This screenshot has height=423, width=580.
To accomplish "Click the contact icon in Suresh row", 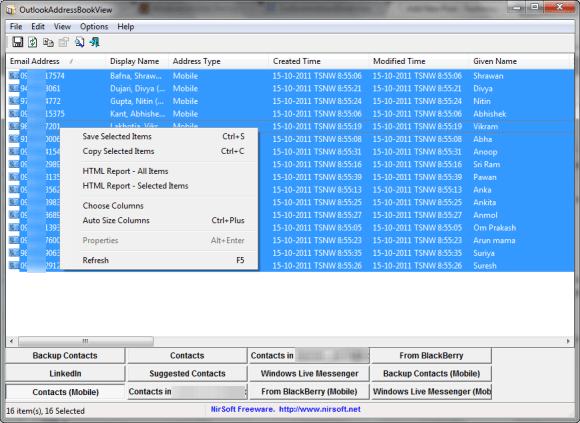I will click(x=14, y=265).
